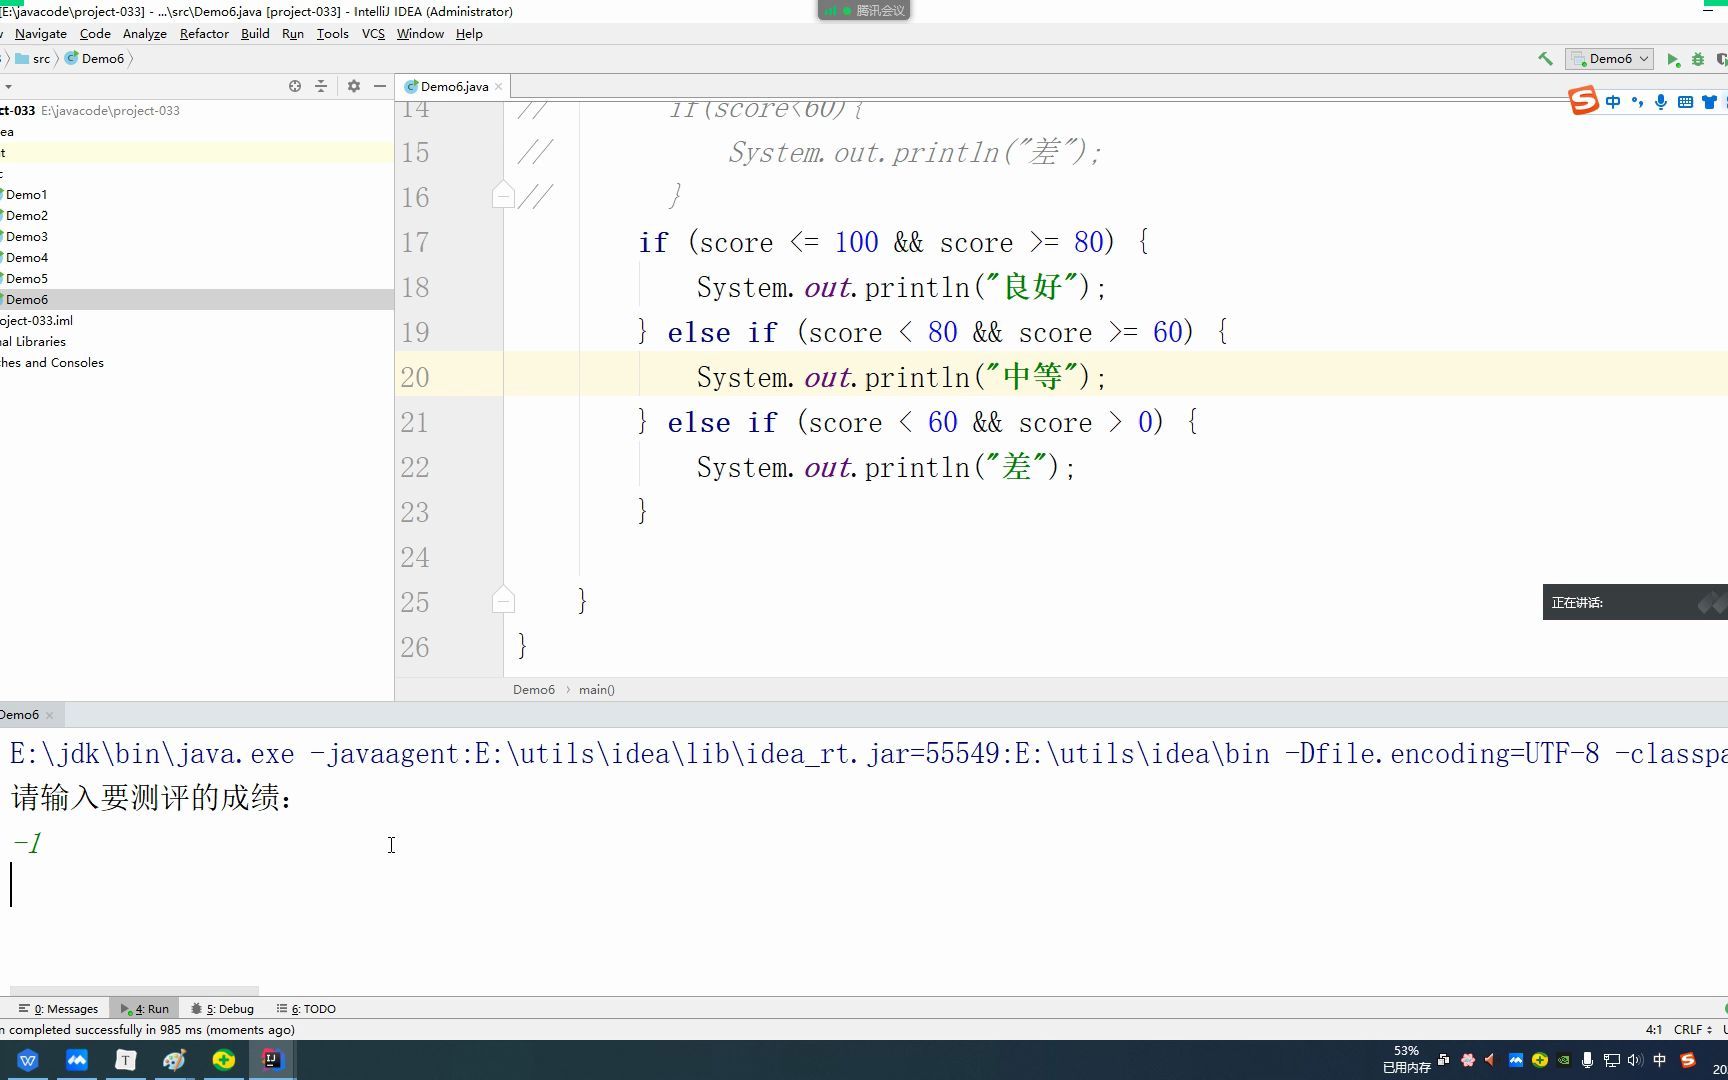Open the Tools menu
This screenshot has width=1728, height=1080.
333,34
